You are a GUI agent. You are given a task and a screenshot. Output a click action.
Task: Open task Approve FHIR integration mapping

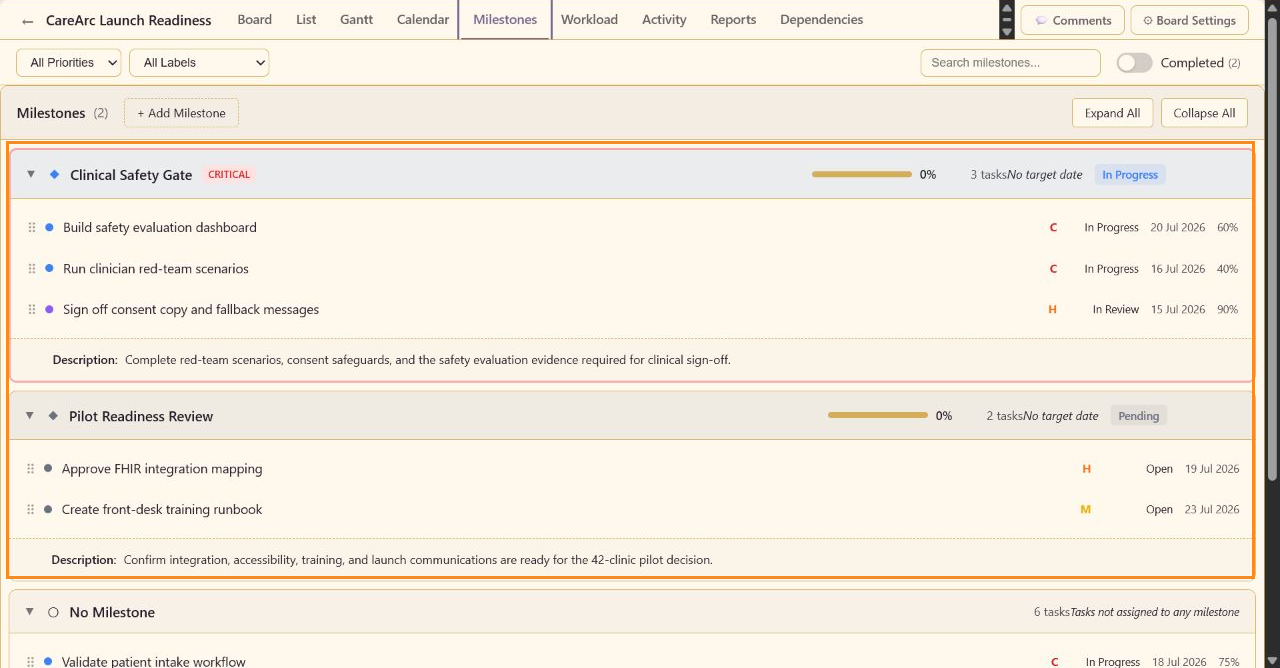pos(162,469)
